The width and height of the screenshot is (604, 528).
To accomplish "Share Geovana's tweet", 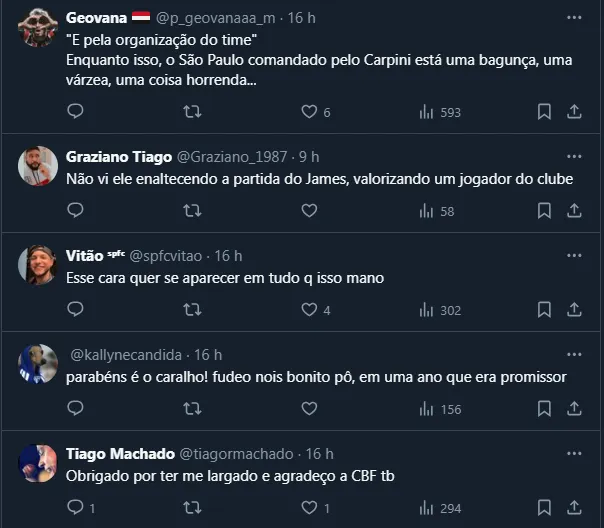I will click(x=575, y=112).
